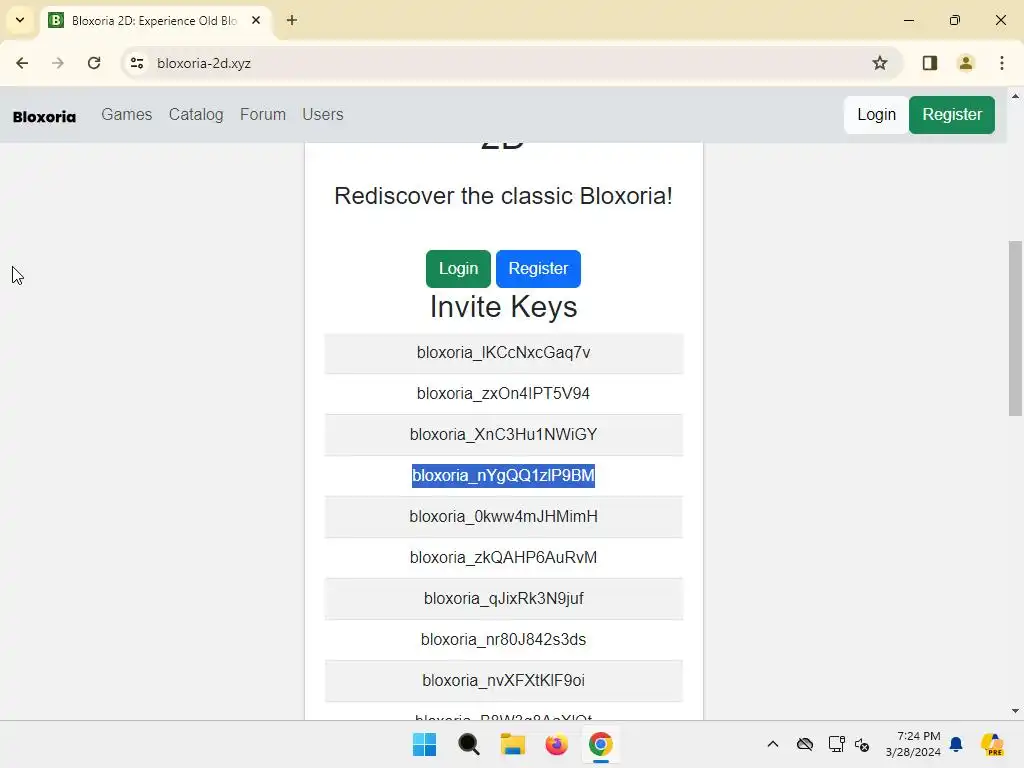Select key bloxoria_IKCcNxcGaq7v

504,353
